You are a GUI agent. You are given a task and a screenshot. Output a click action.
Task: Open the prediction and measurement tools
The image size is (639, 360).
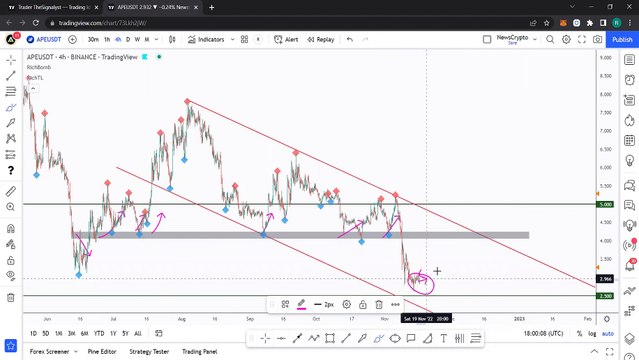point(11,155)
